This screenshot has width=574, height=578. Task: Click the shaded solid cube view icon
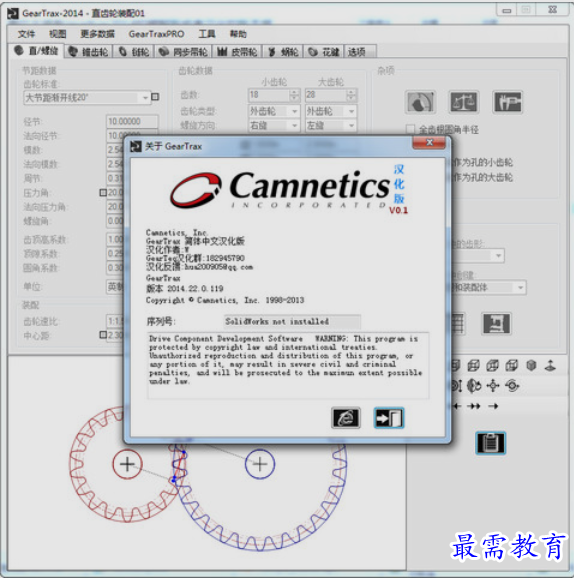tap(531, 365)
